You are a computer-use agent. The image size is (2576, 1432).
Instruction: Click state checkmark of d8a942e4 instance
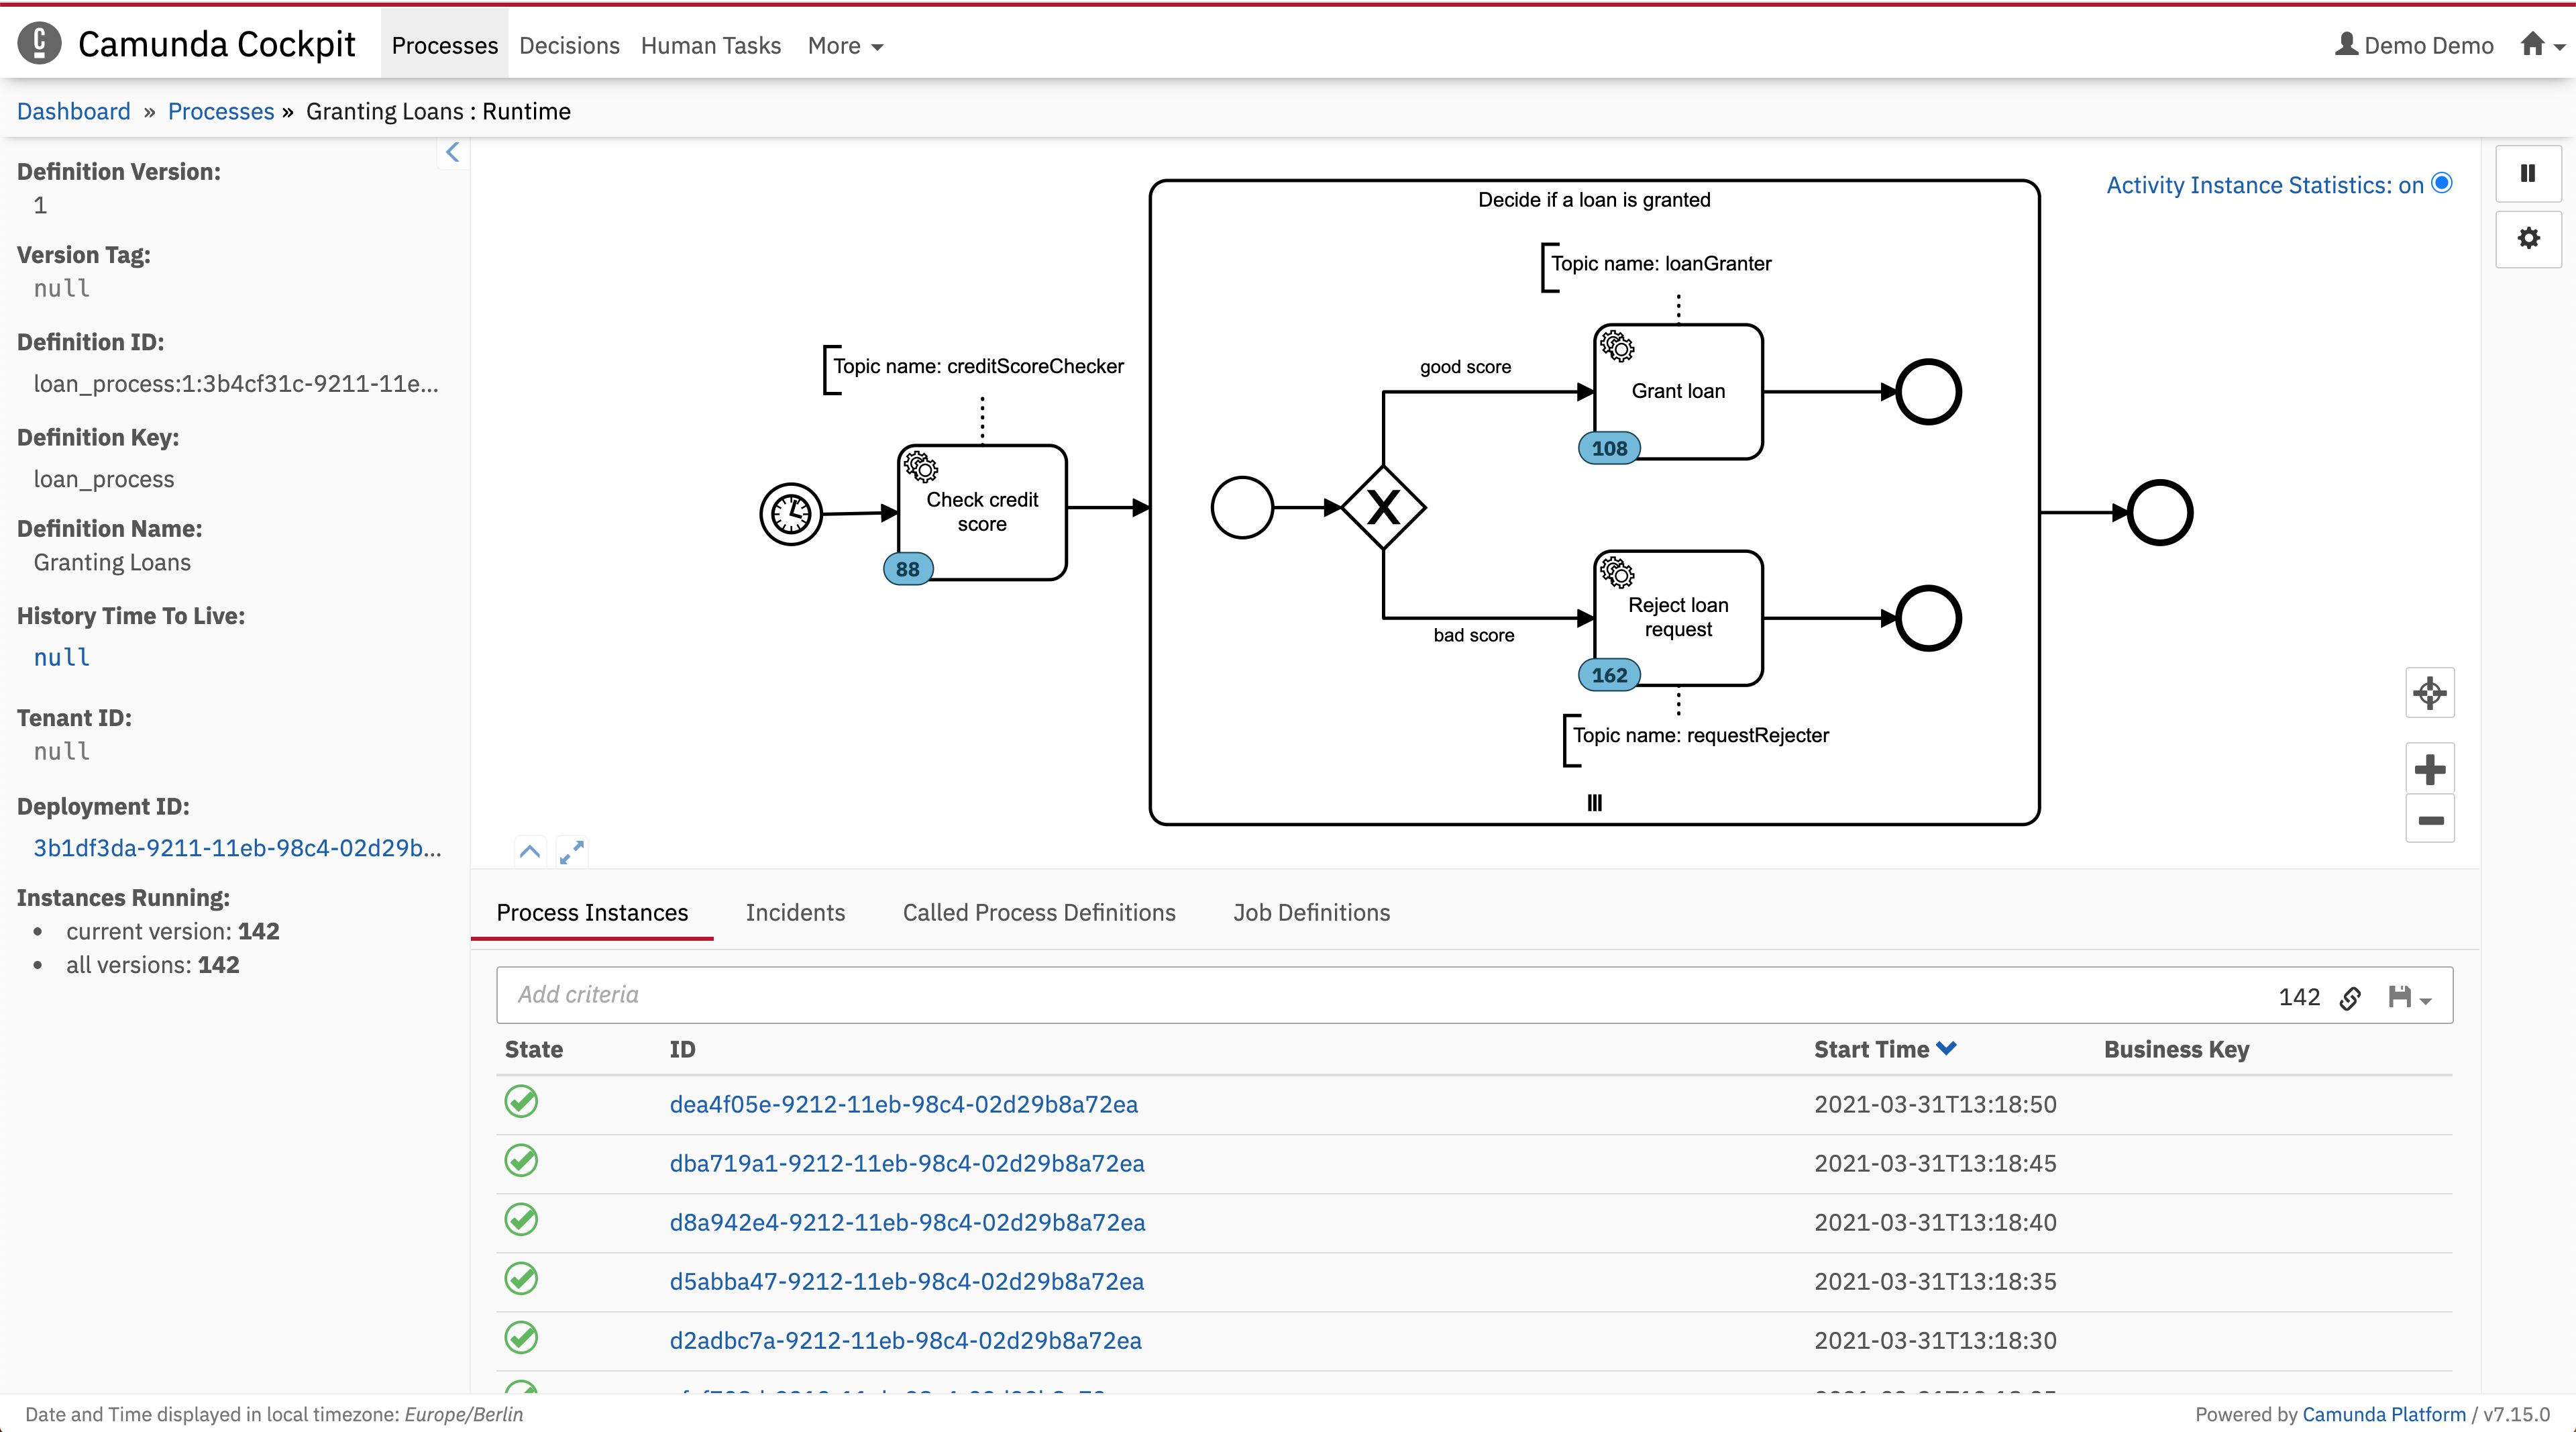[521, 1219]
